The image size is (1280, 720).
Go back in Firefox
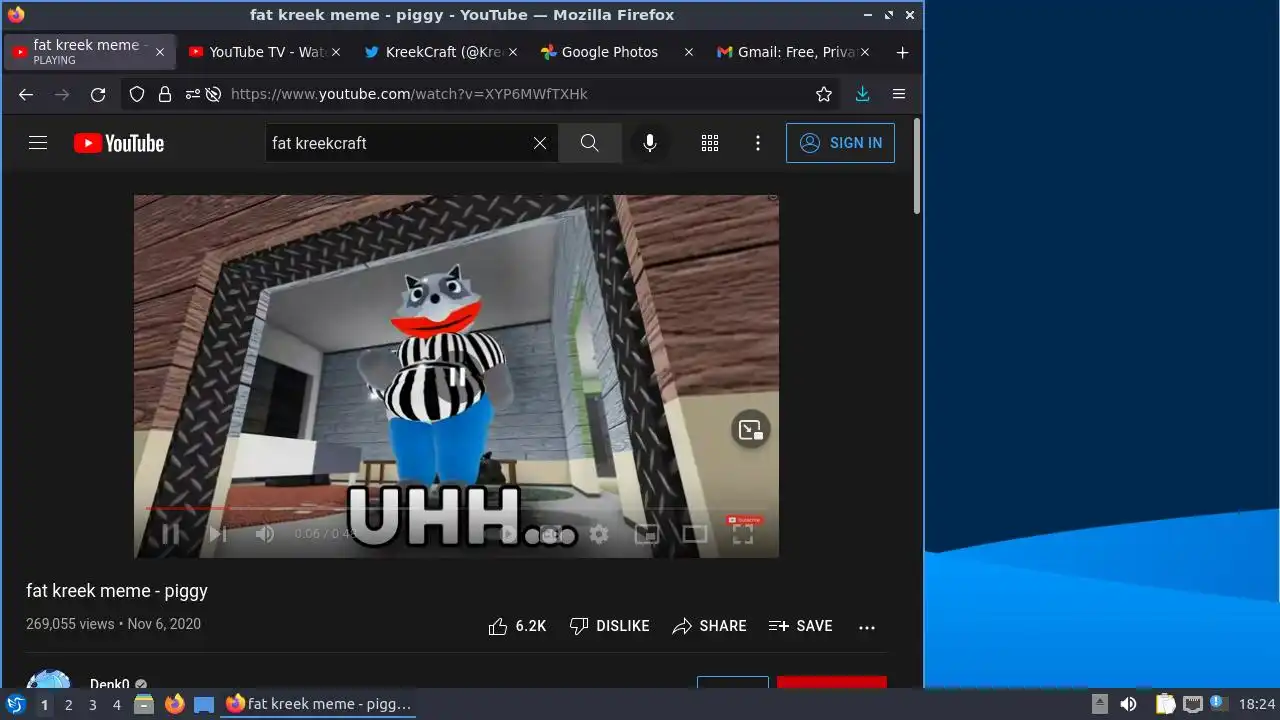26,94
